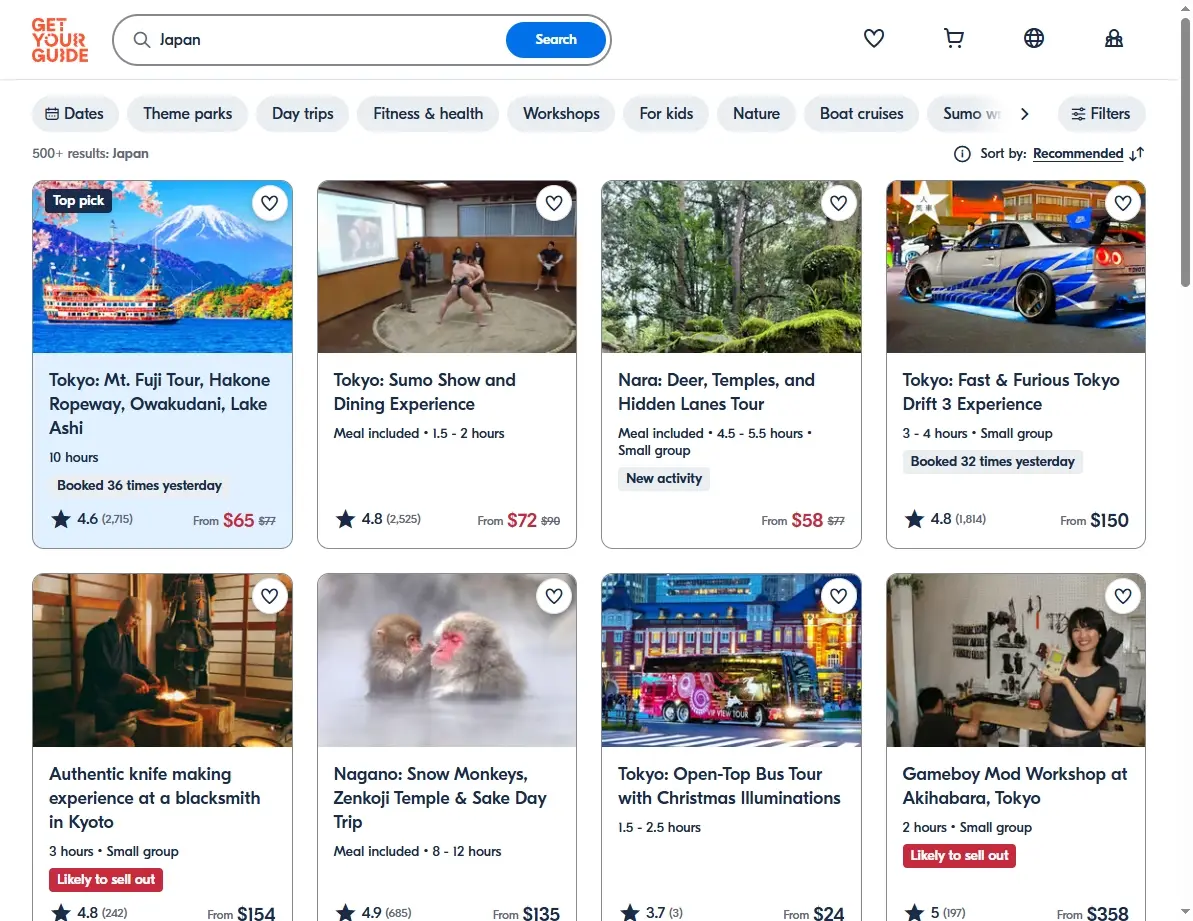This screenshot has width=1193, height=921.
Task: Open the Dates picker chip
Action: (x=75, y=114)
